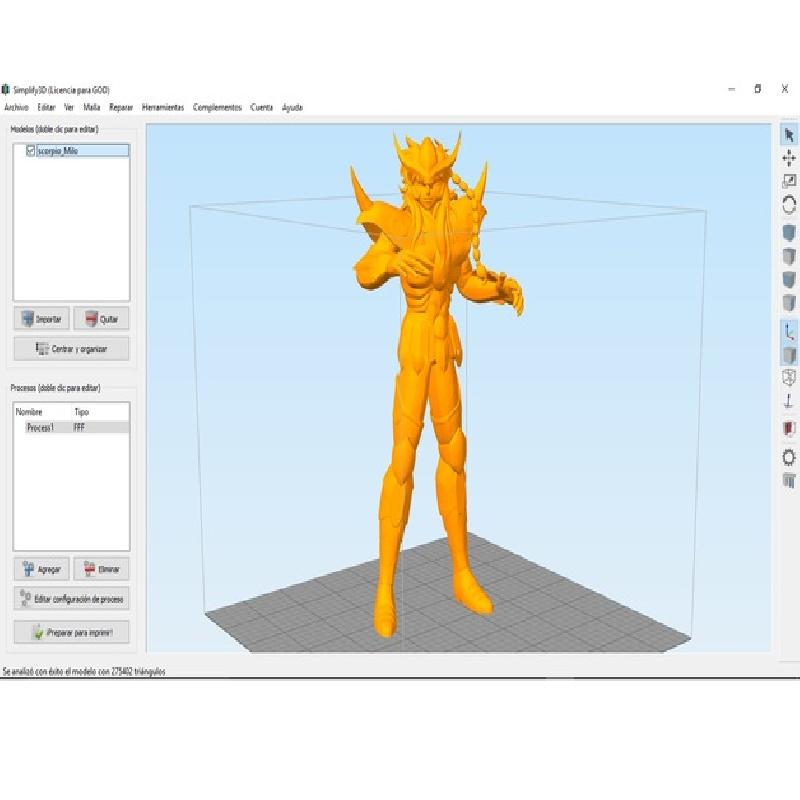Open the Complementos menu

[x=217, y=107]
